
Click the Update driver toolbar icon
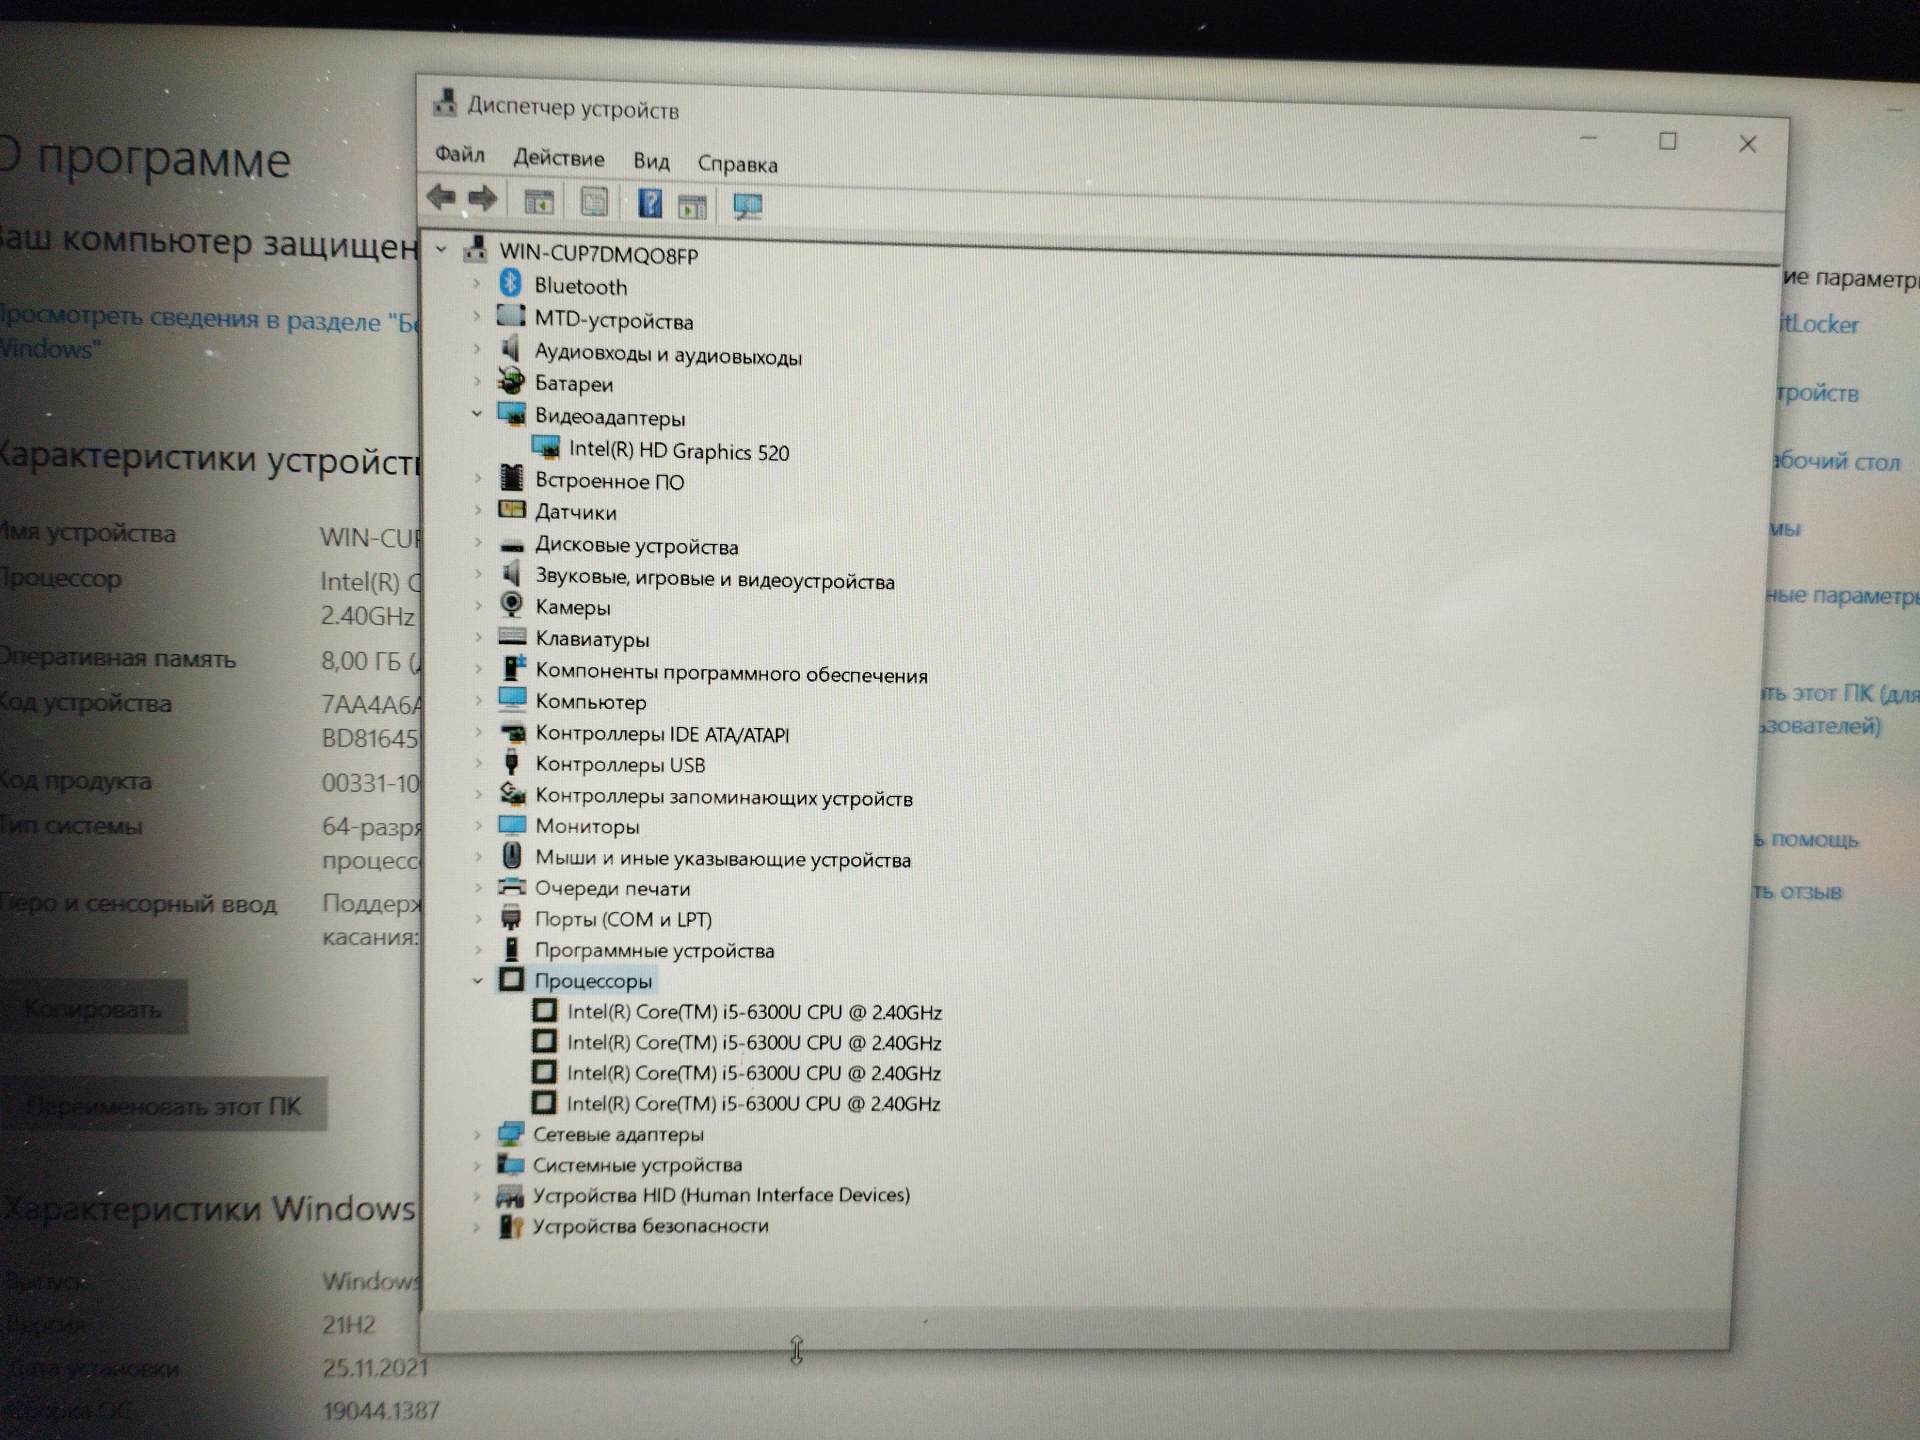click(692, 205)
